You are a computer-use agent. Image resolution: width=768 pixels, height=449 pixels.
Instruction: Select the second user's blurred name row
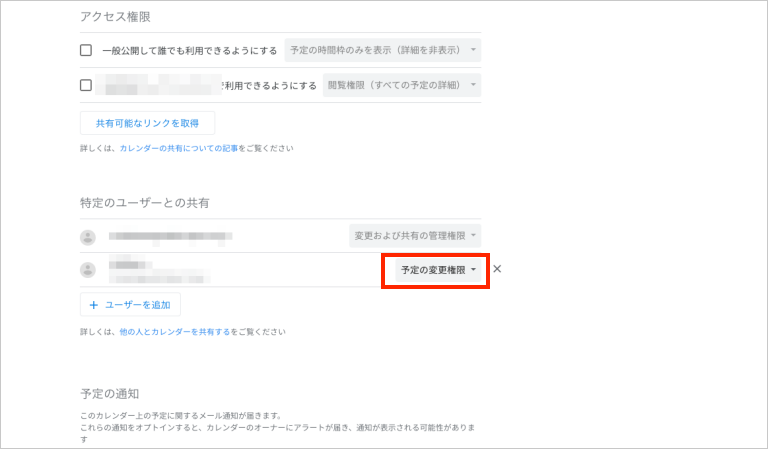coord(158,270)
